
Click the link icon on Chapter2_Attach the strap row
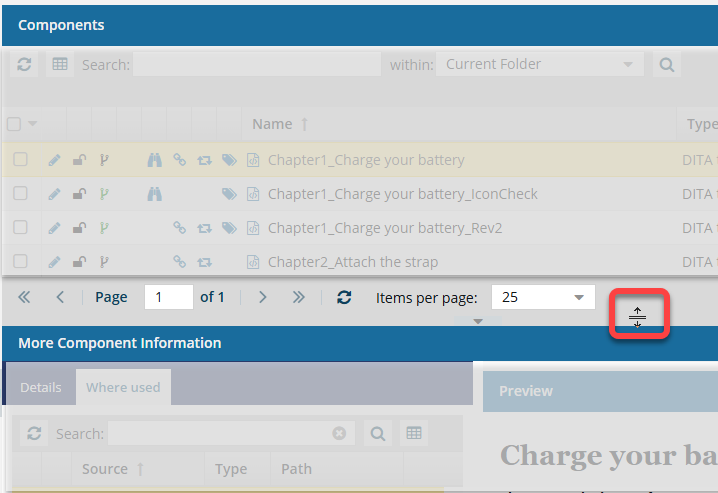[179, 262]
